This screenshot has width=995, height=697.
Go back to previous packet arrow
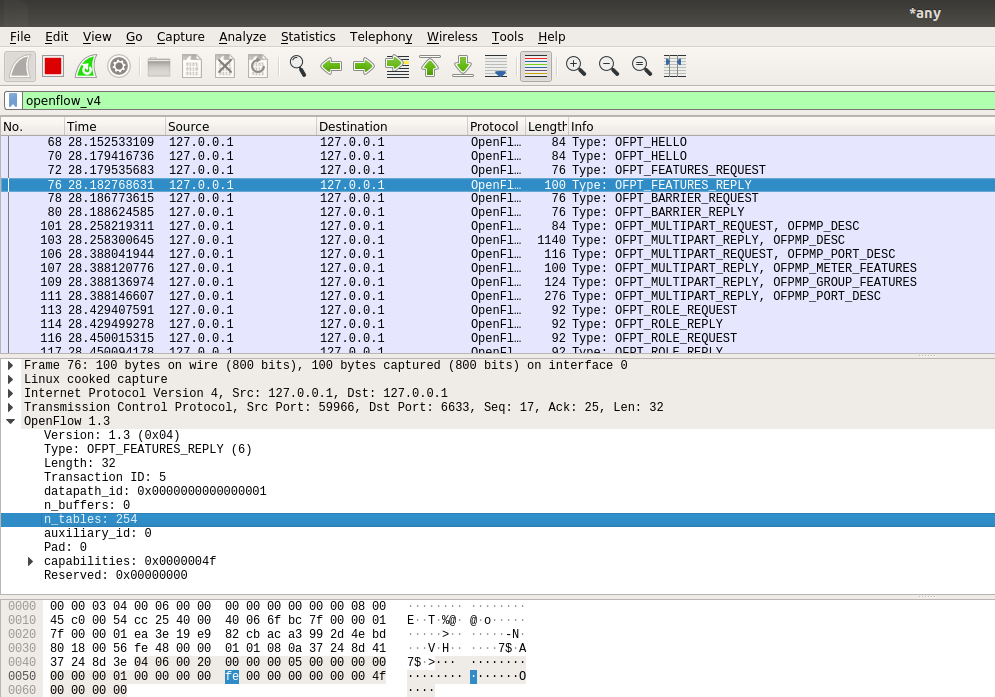coord(331,66)
